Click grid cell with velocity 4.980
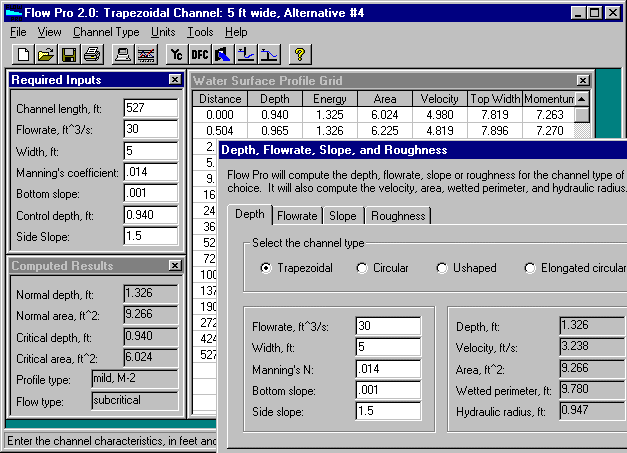Image resolution: width=627 pixels, height=453 pixels. (439, 115)
